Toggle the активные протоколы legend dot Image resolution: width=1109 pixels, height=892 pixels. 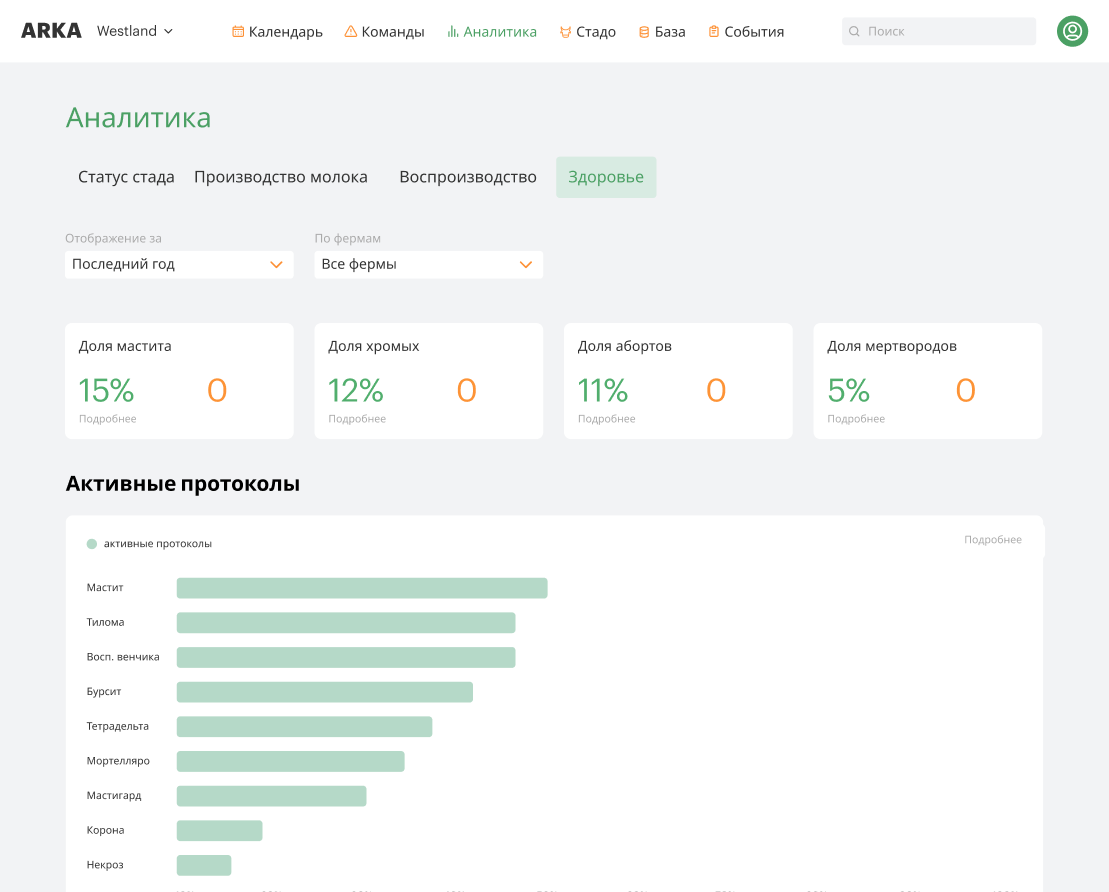click(92, 544)
